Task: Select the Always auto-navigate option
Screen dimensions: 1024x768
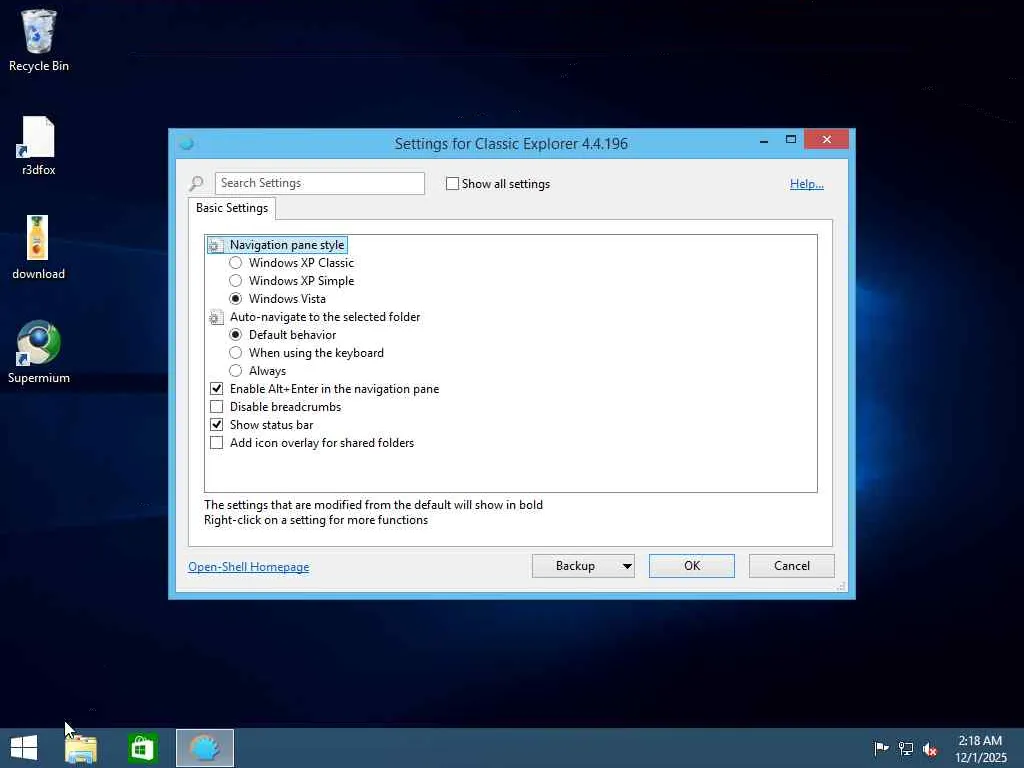Action: pos(236,371)
